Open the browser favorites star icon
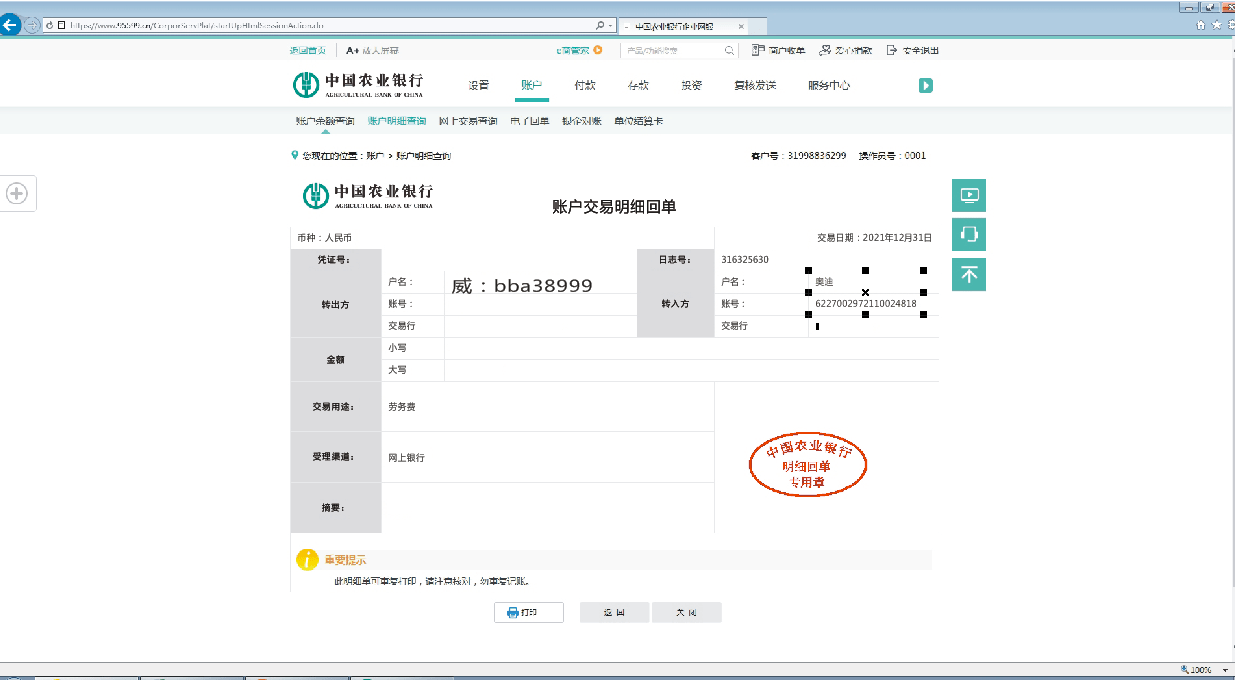This screenshot has height=680, width=1235. 1216,25
